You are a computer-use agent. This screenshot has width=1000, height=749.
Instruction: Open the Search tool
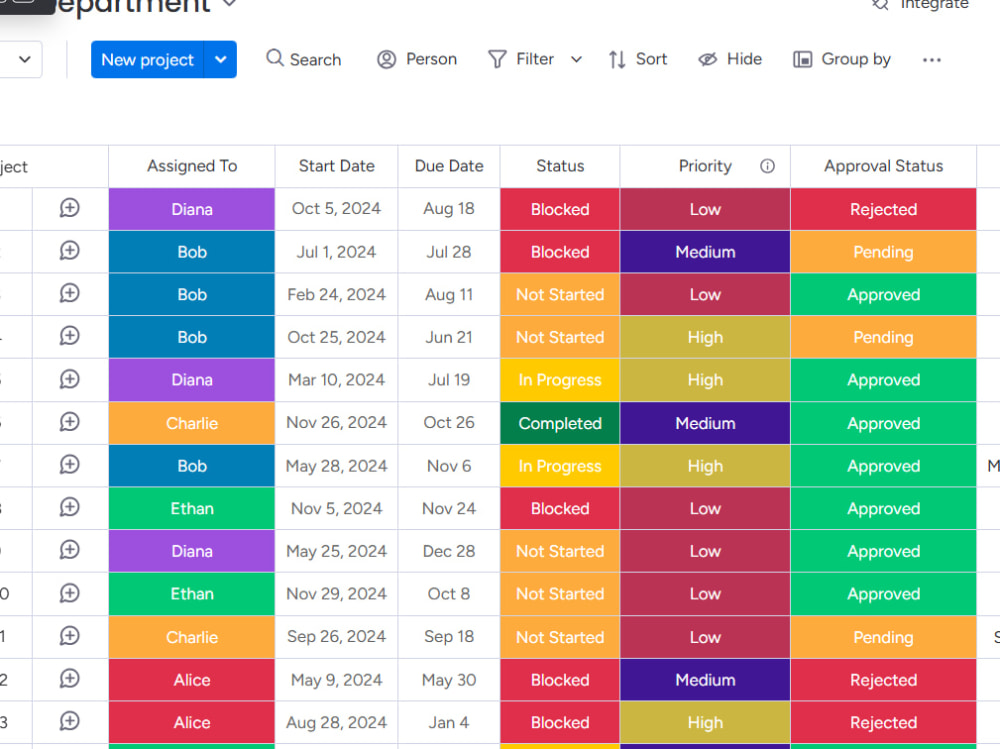click(304, 59)
